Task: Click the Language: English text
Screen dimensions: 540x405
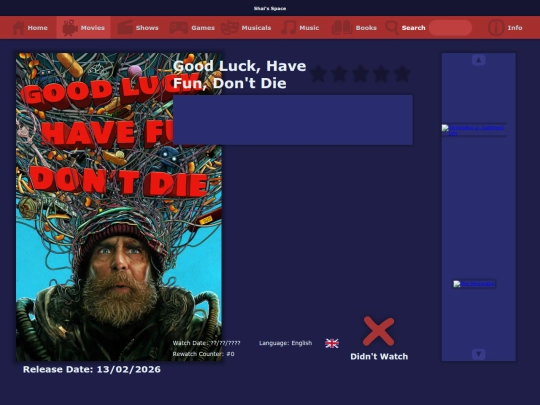Action: pos(285,343)
